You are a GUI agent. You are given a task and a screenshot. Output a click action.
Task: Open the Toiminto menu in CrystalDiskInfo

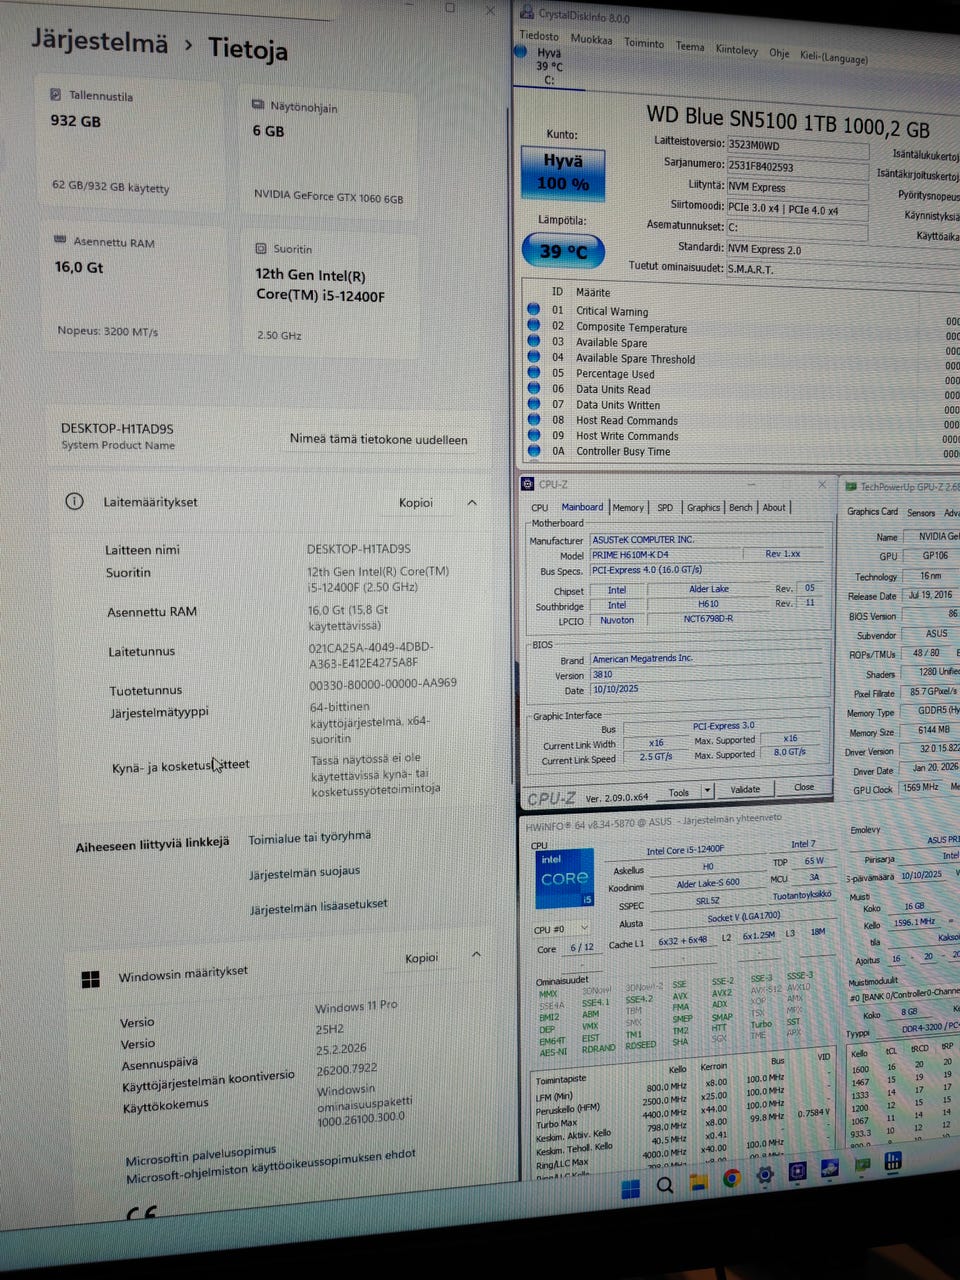click(x=644, y=43)
